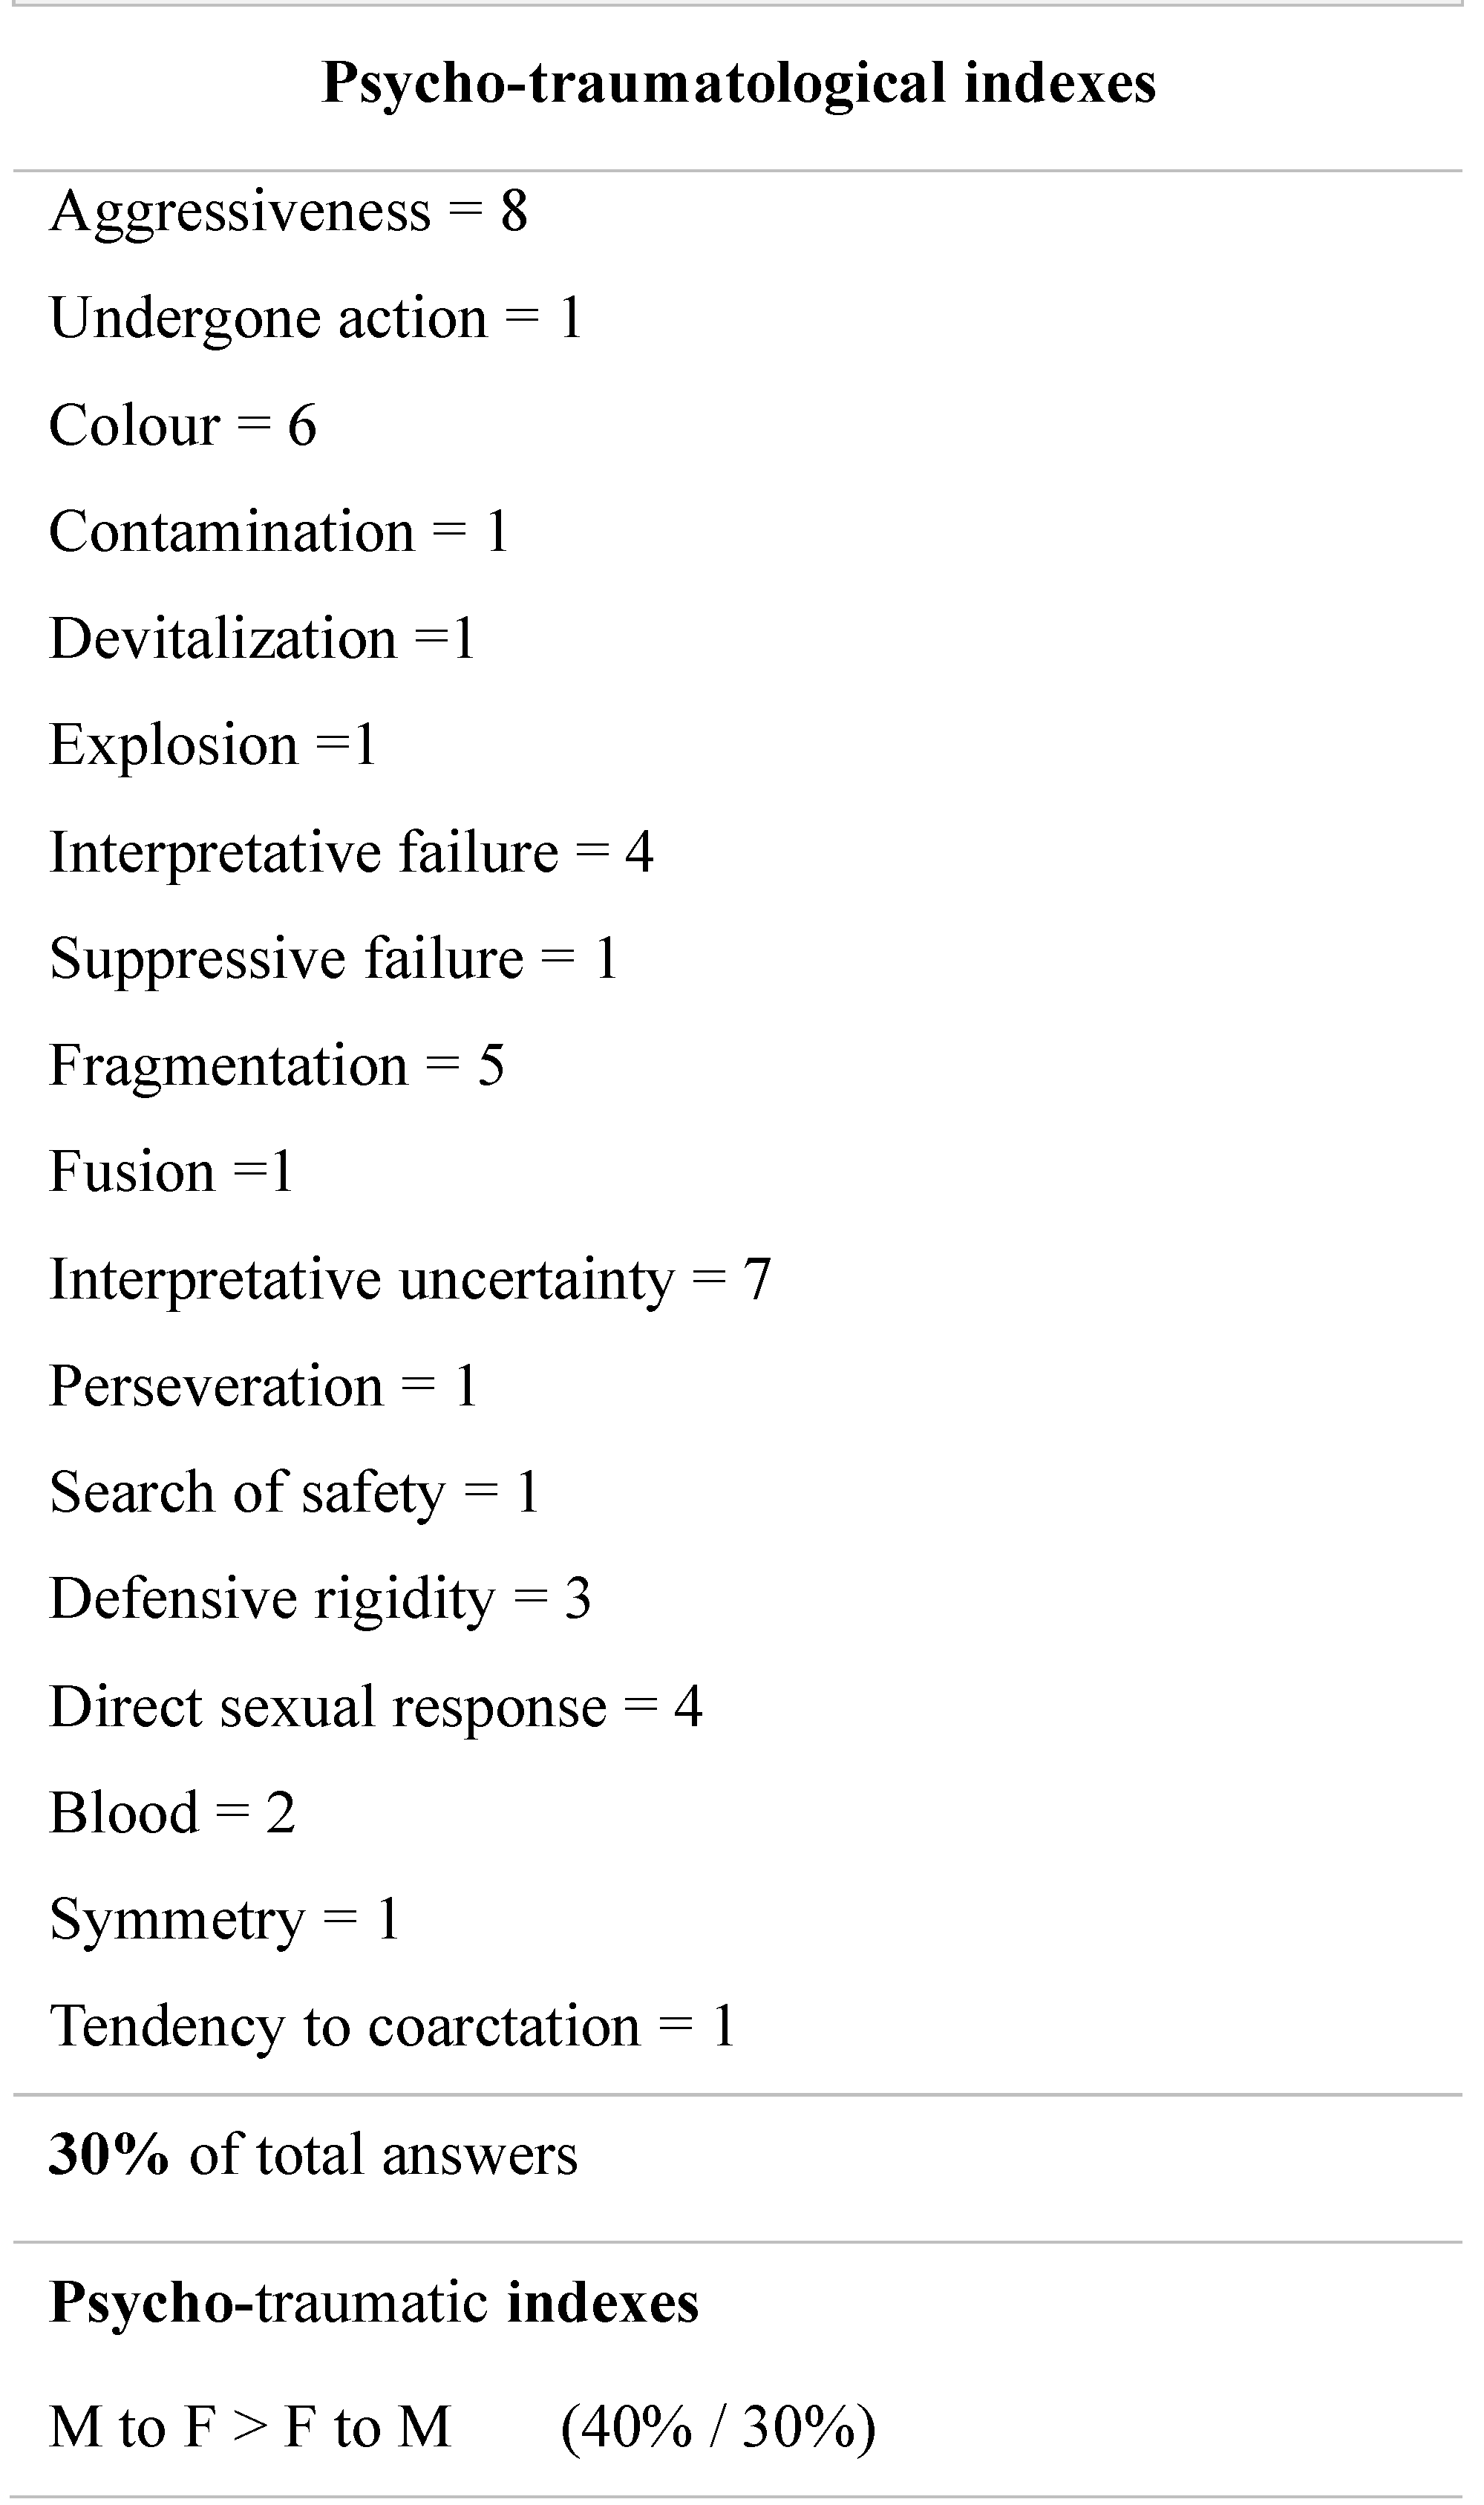Image resolution: width=1484 pixels, height=2505 pixels.
Task: Select the 'Fragmentation = 5' entry
Action: (276, 1065)
